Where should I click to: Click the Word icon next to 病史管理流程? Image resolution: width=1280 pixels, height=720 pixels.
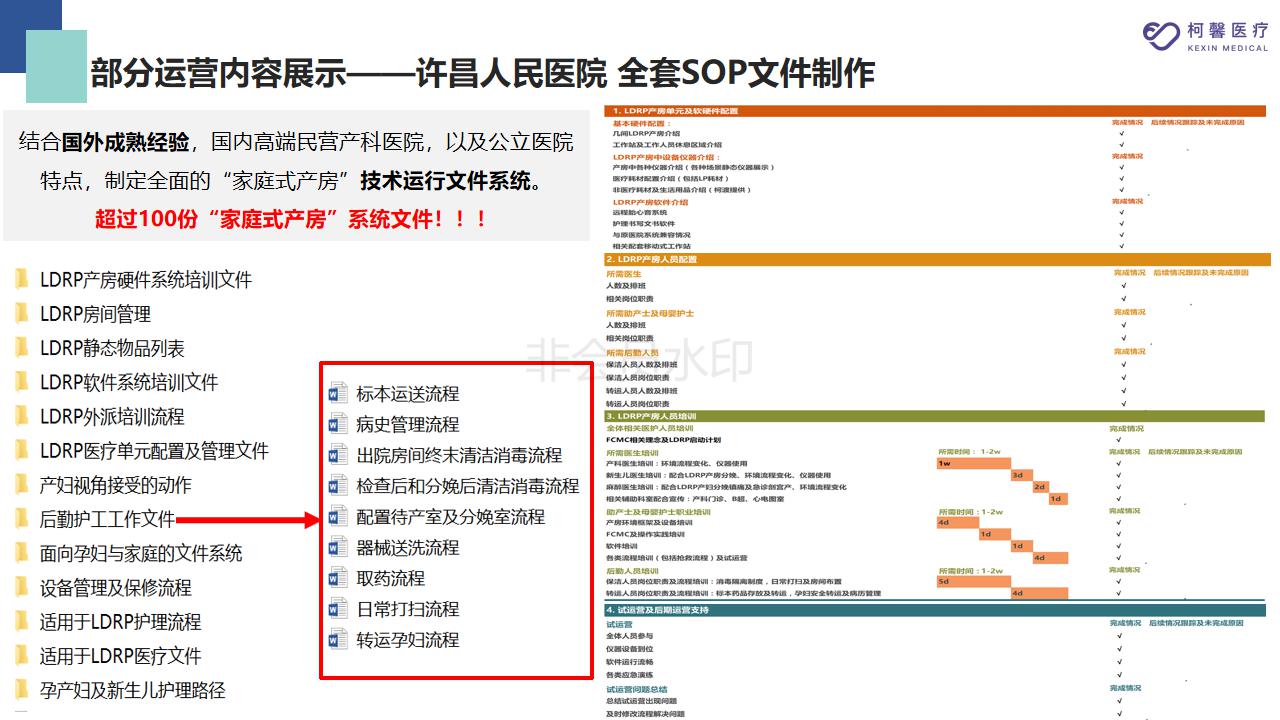pos(338,424)
